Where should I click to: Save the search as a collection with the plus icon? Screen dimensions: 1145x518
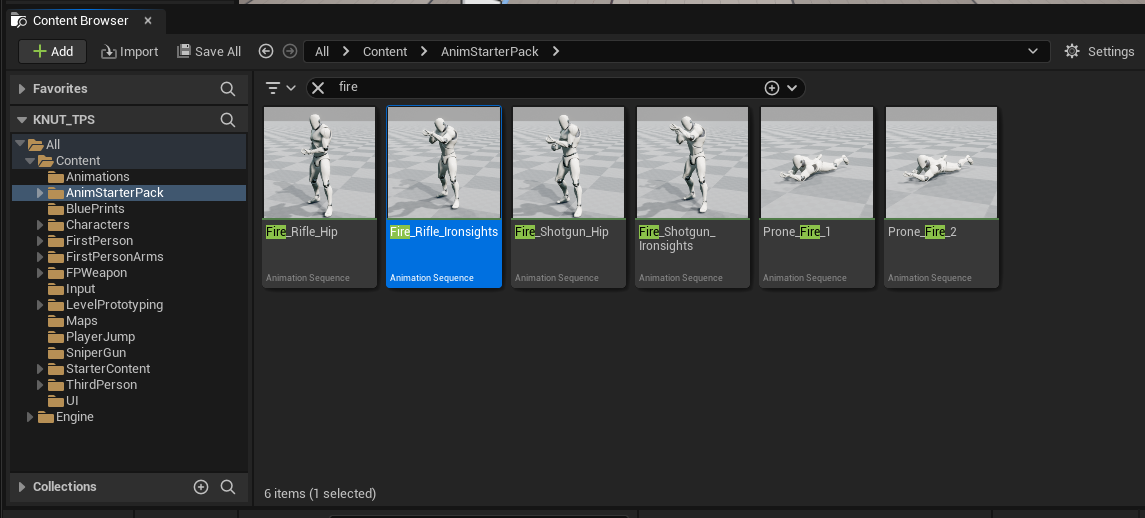772,88
